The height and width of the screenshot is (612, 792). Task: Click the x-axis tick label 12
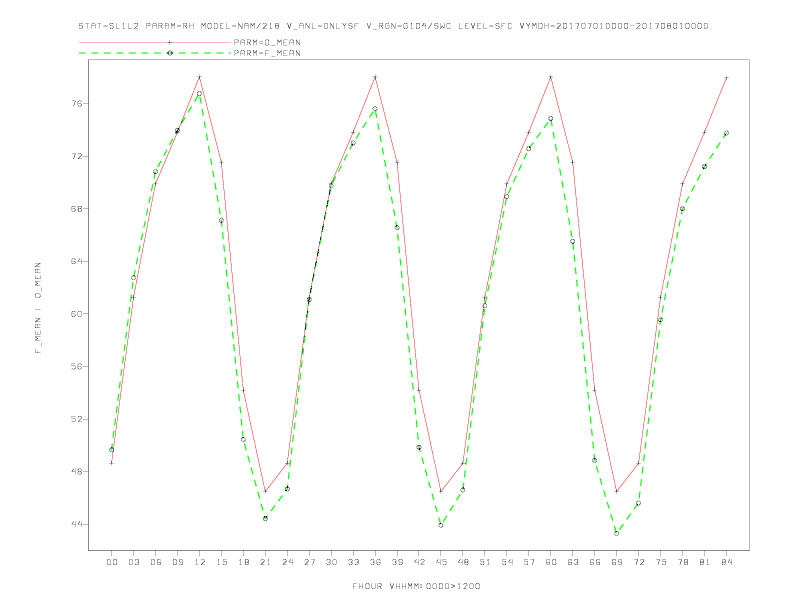(200, 562)
